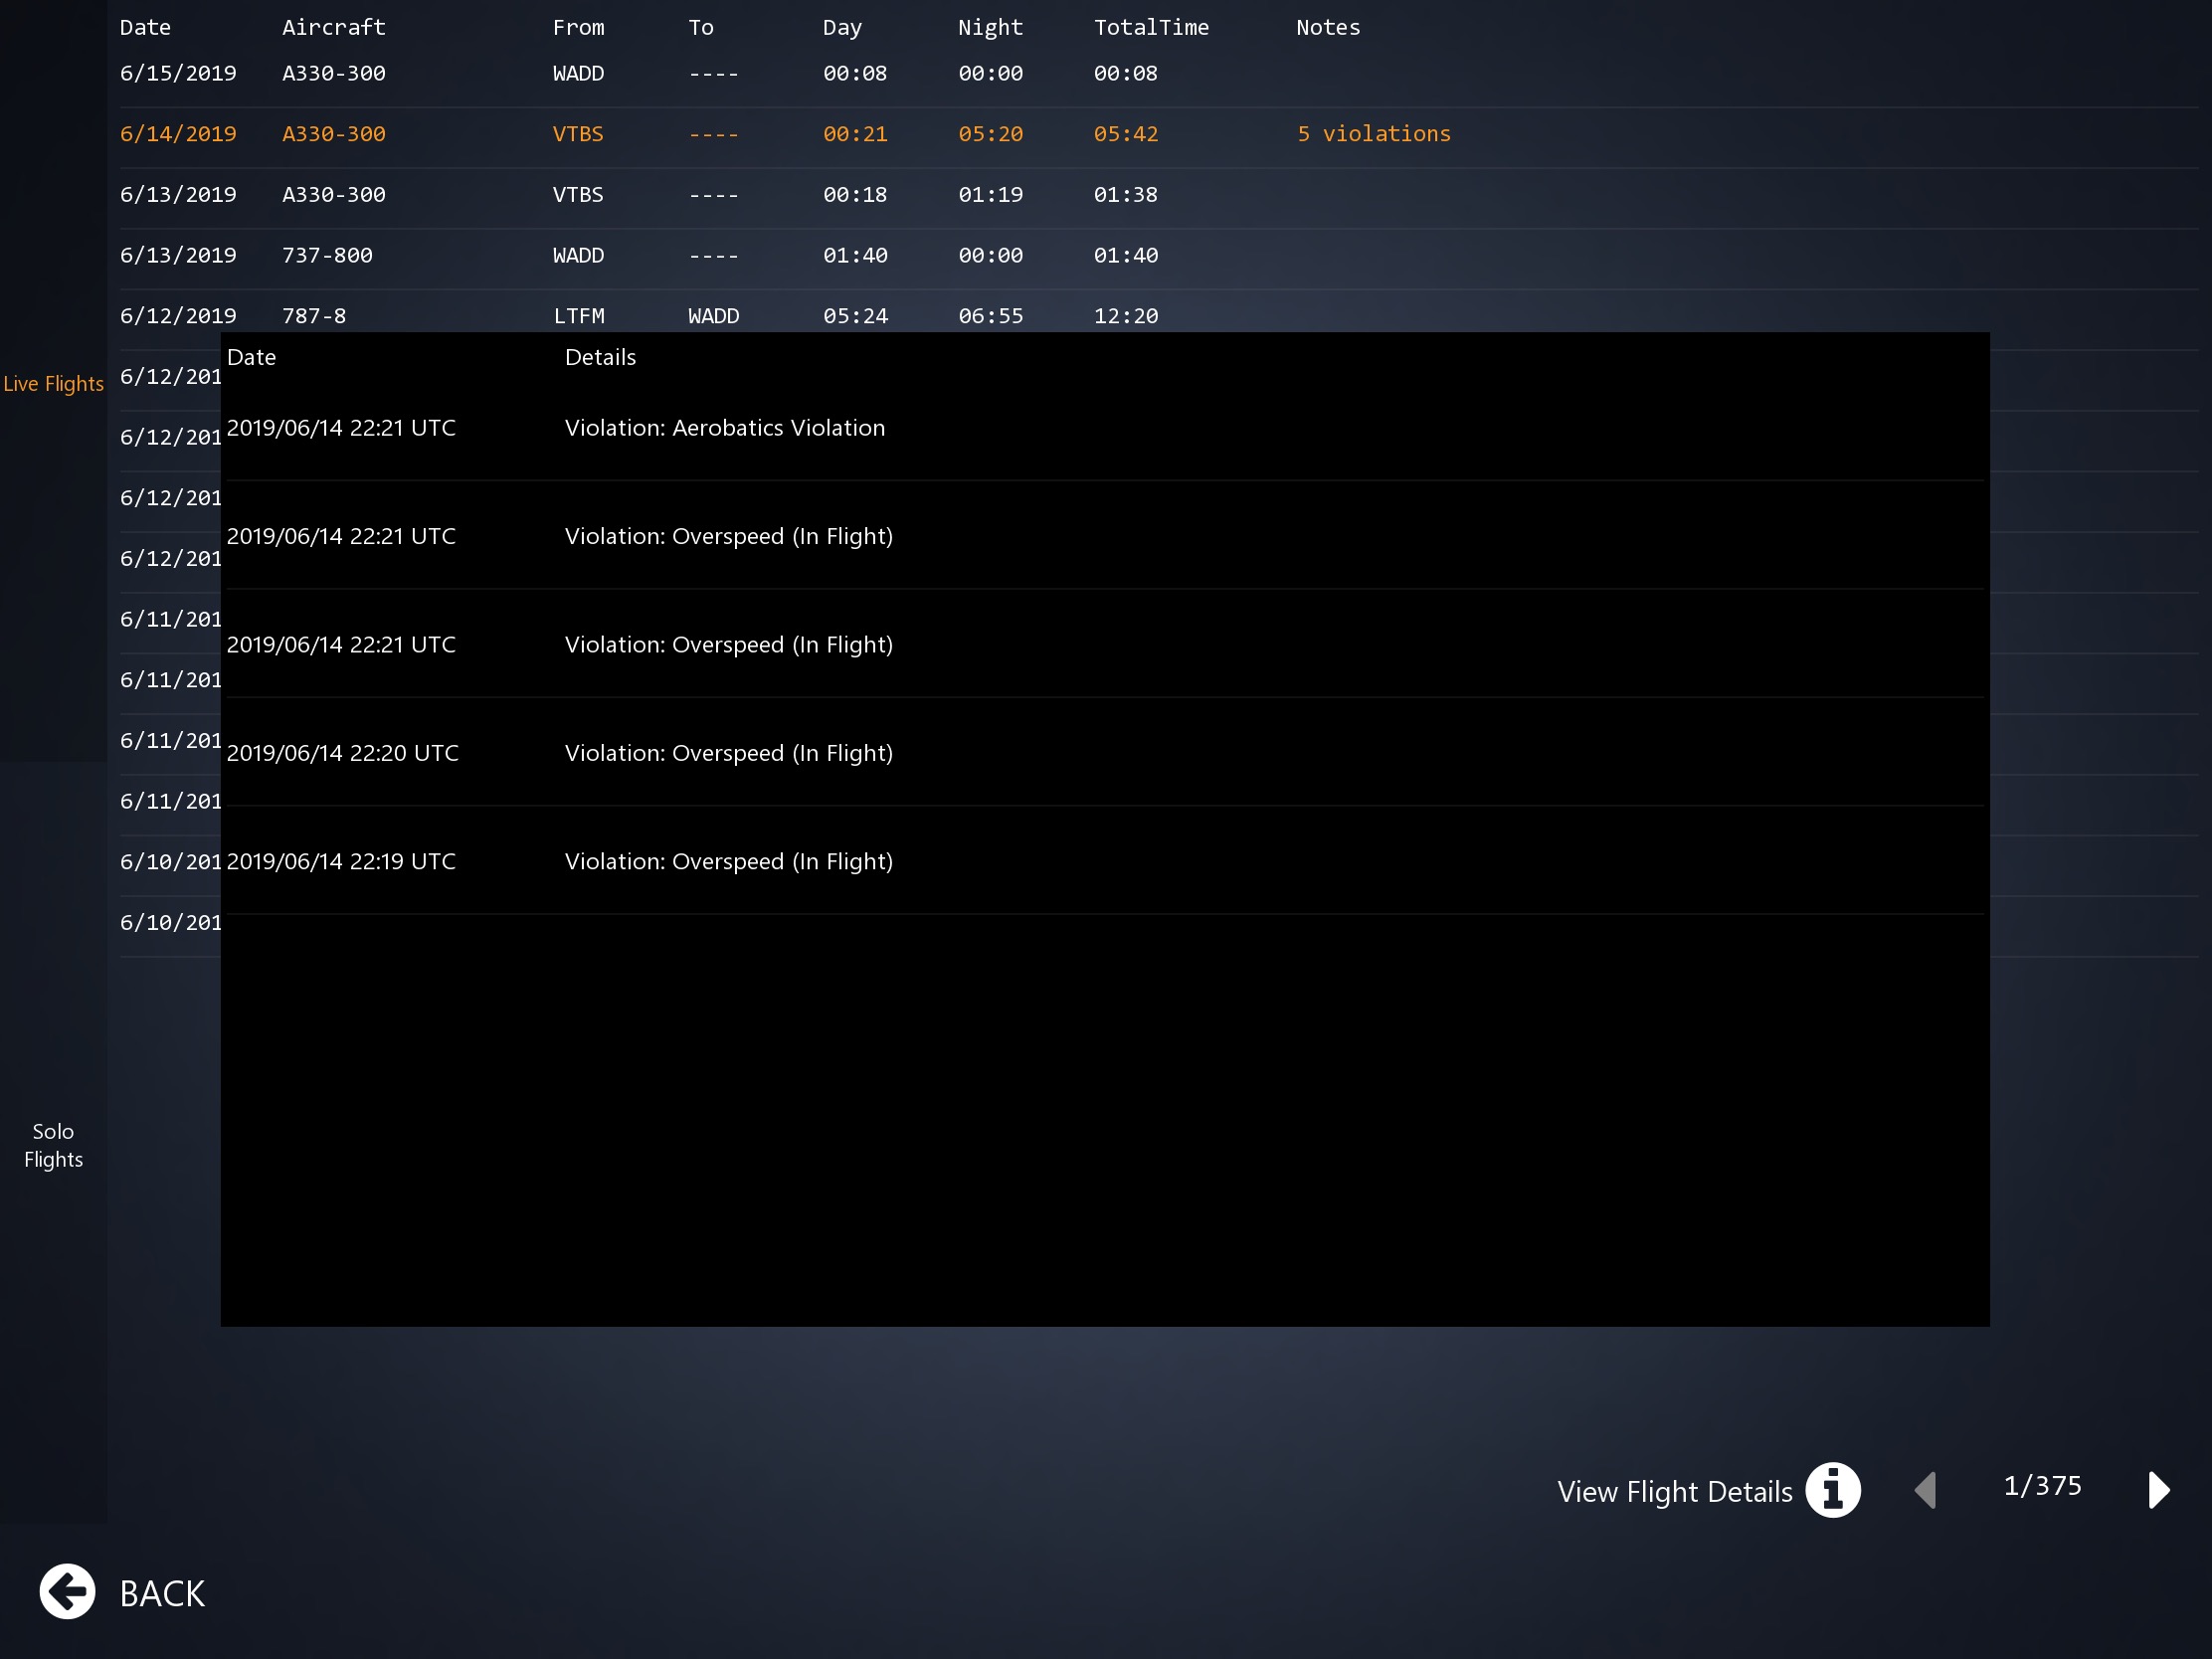Image resolution: width=2212 pixels, height=1659 pixels.
Task: Click the back arrow icon
Action: coord(67,1591)
